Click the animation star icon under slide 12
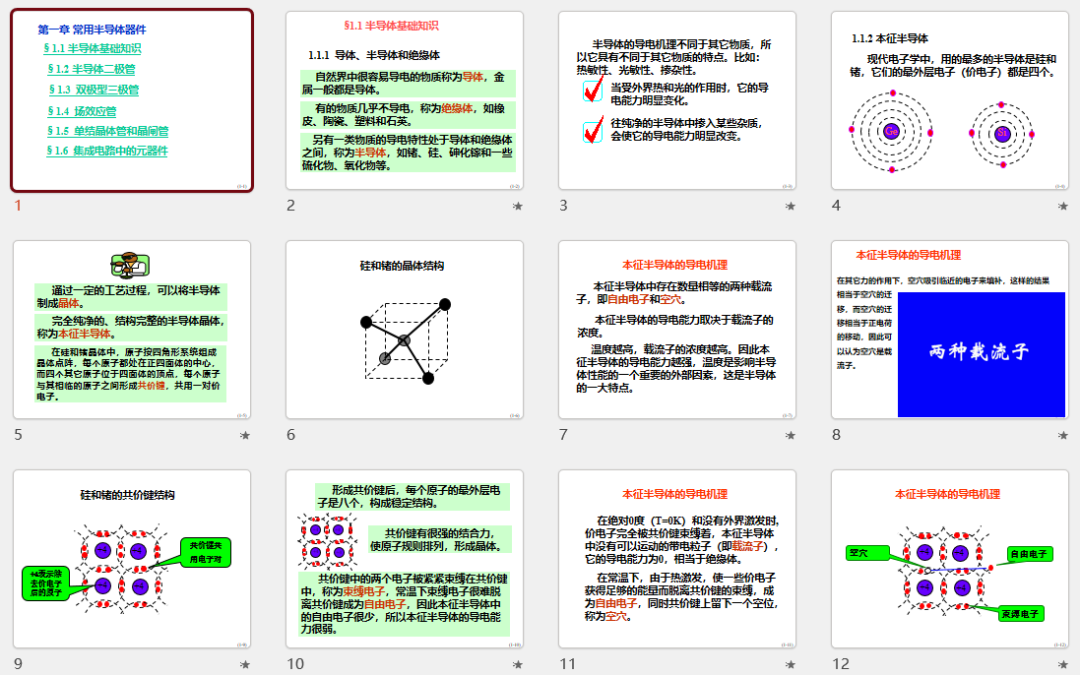The width and height of the screenshot is (1080, 675). (x=1063, y=665)
